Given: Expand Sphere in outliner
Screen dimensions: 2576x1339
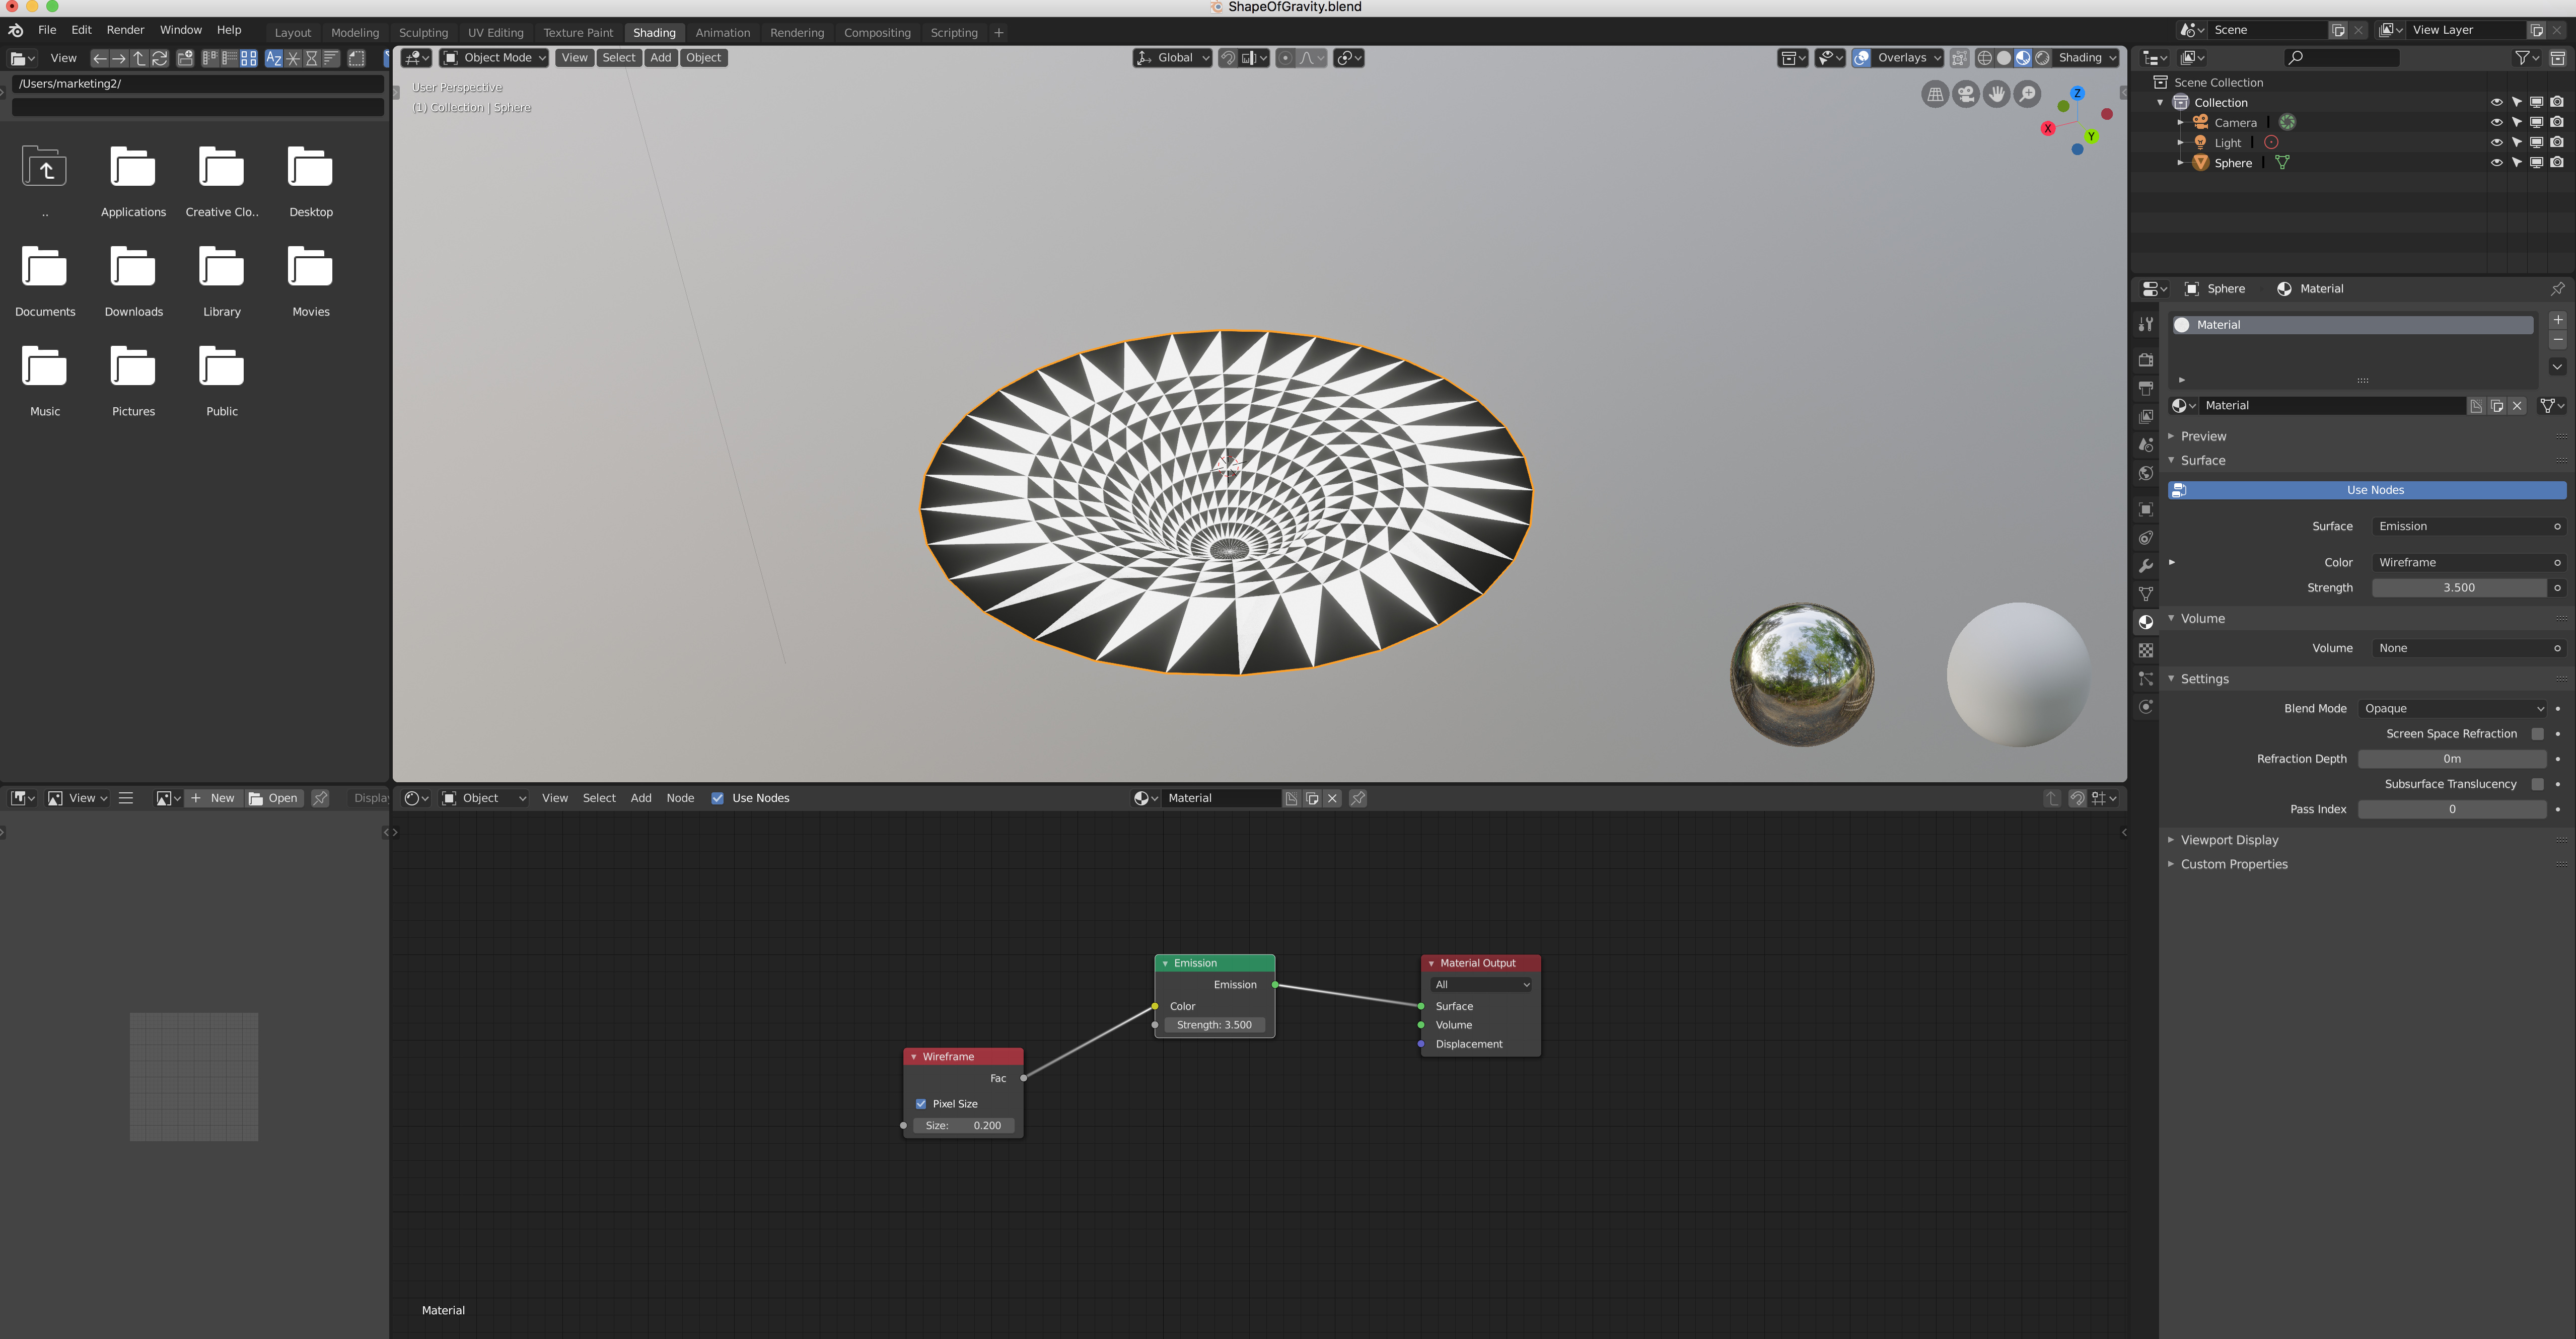Looking at the screenshot, I should pos(2181,162).
